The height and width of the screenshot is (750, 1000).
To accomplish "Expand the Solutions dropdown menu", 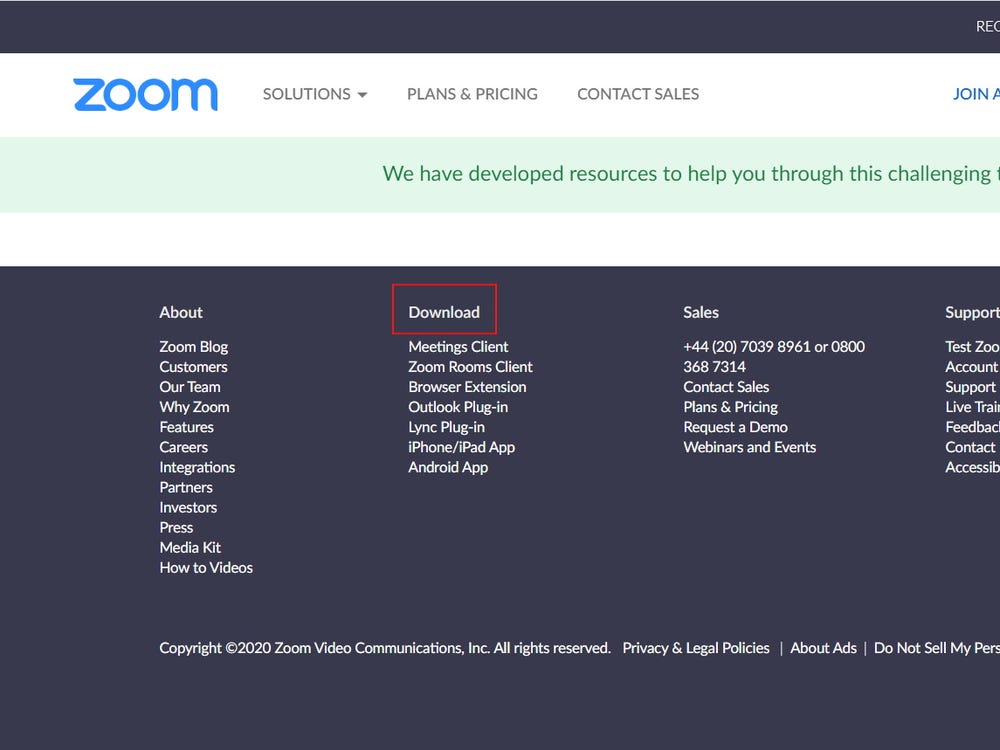I will (314, 94).
